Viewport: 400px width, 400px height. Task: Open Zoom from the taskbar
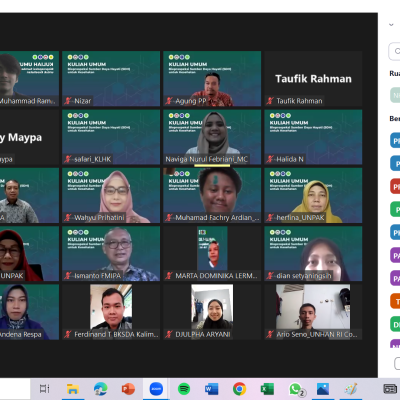156,389
